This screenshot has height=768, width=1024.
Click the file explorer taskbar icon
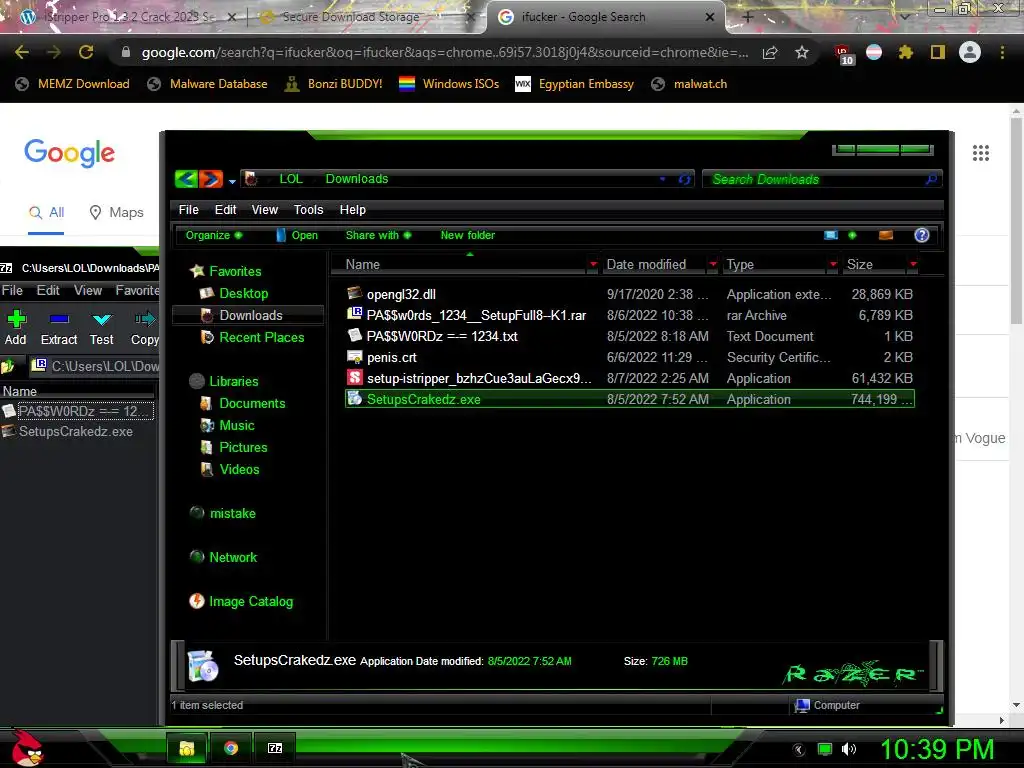pos(187,748)
